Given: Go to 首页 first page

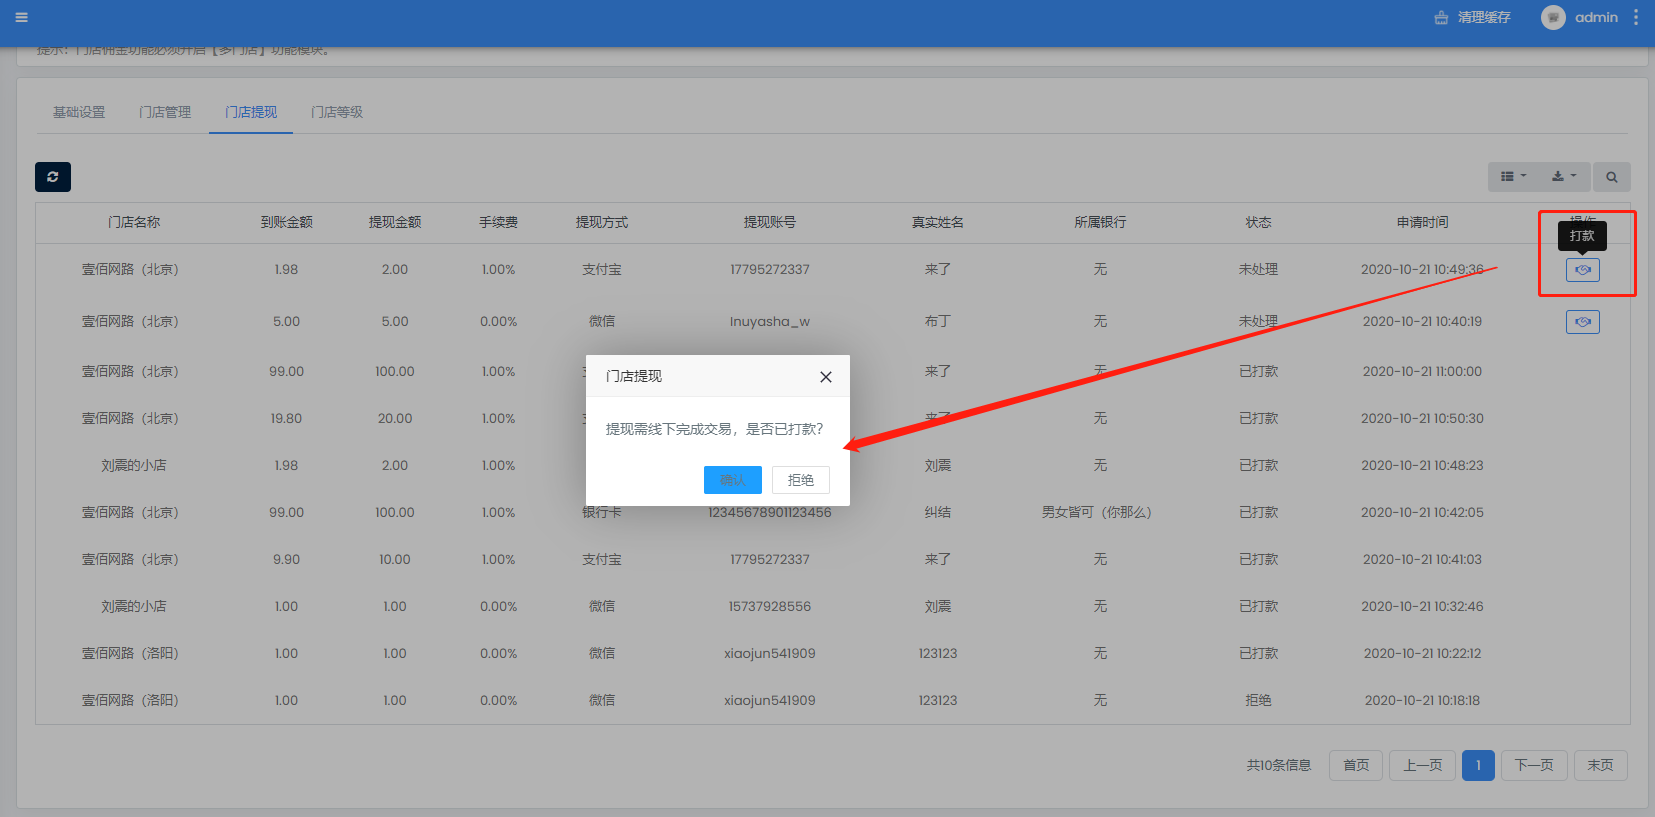Looking at the screenshot, I should tap(1355, 765).
